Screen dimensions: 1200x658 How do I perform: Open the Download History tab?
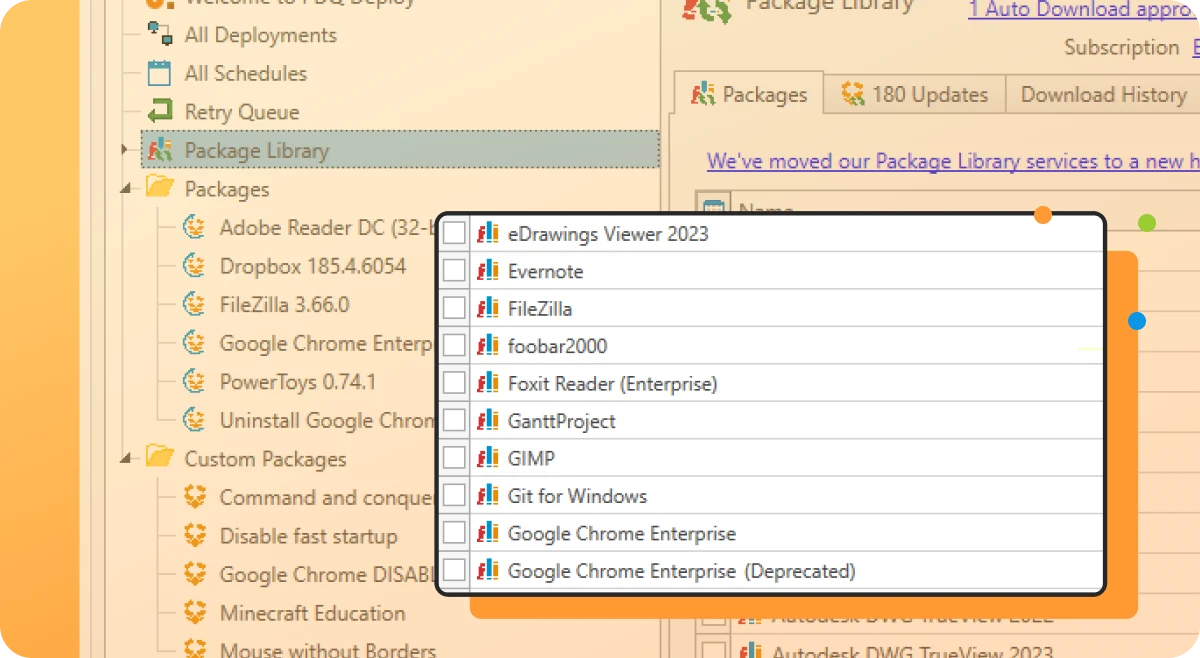point(1103,94)
